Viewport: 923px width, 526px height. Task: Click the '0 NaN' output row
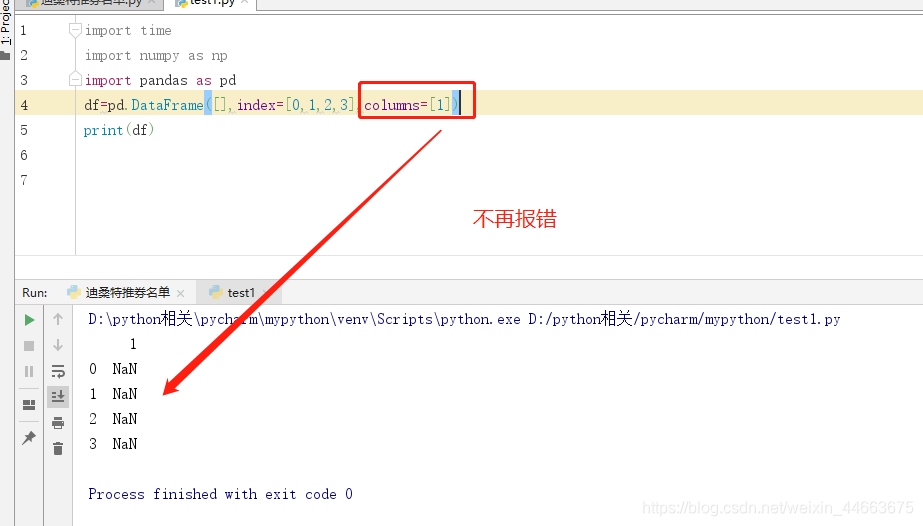pos(113,369)
